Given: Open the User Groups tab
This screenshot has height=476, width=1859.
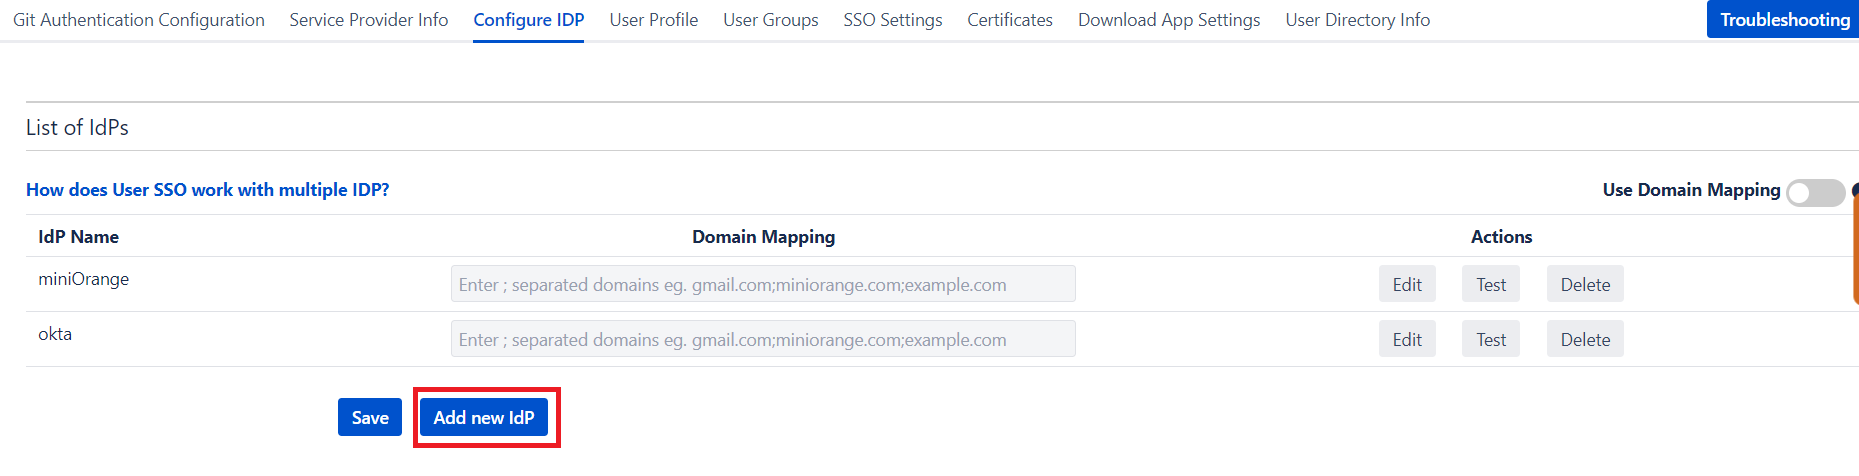Looking at the screenshot, I should 771,20.
